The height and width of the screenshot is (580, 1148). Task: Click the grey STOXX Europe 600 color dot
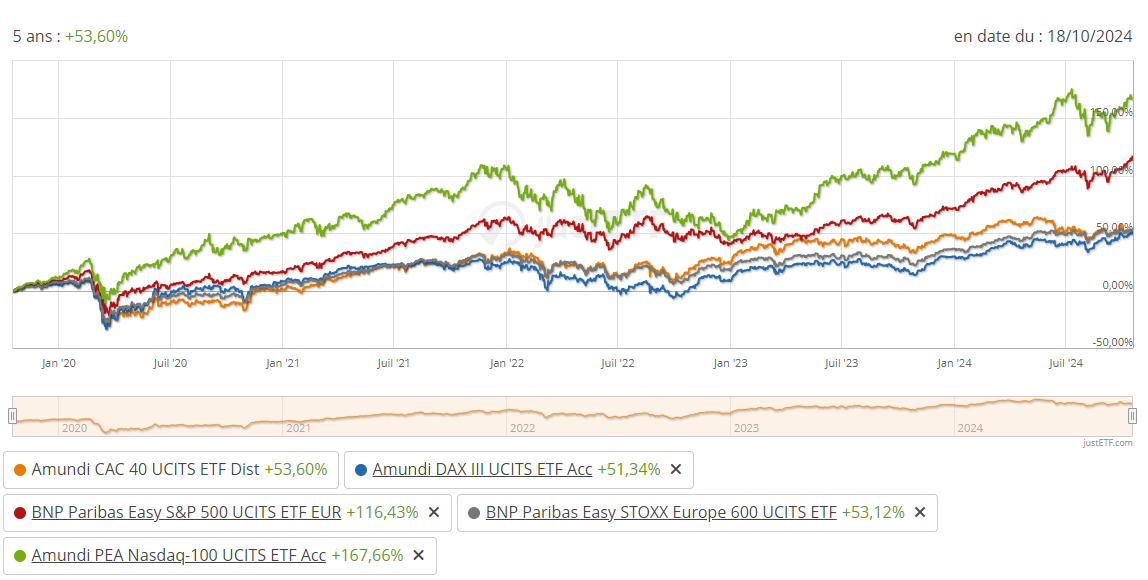[474, 513]
